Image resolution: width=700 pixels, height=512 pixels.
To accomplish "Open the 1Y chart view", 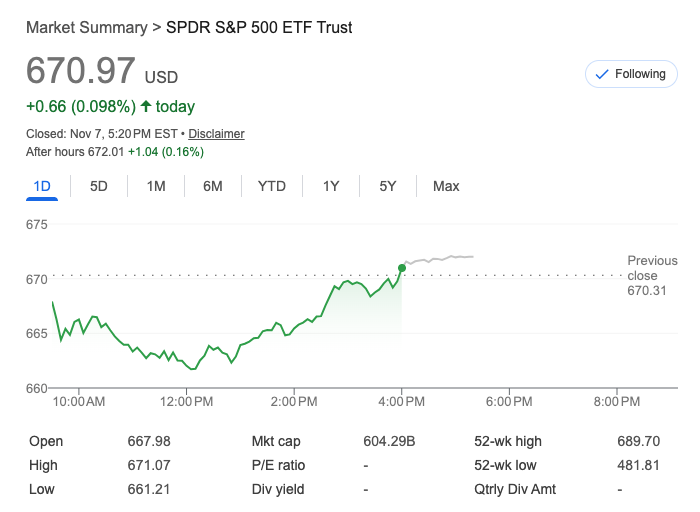I will 331,186.
